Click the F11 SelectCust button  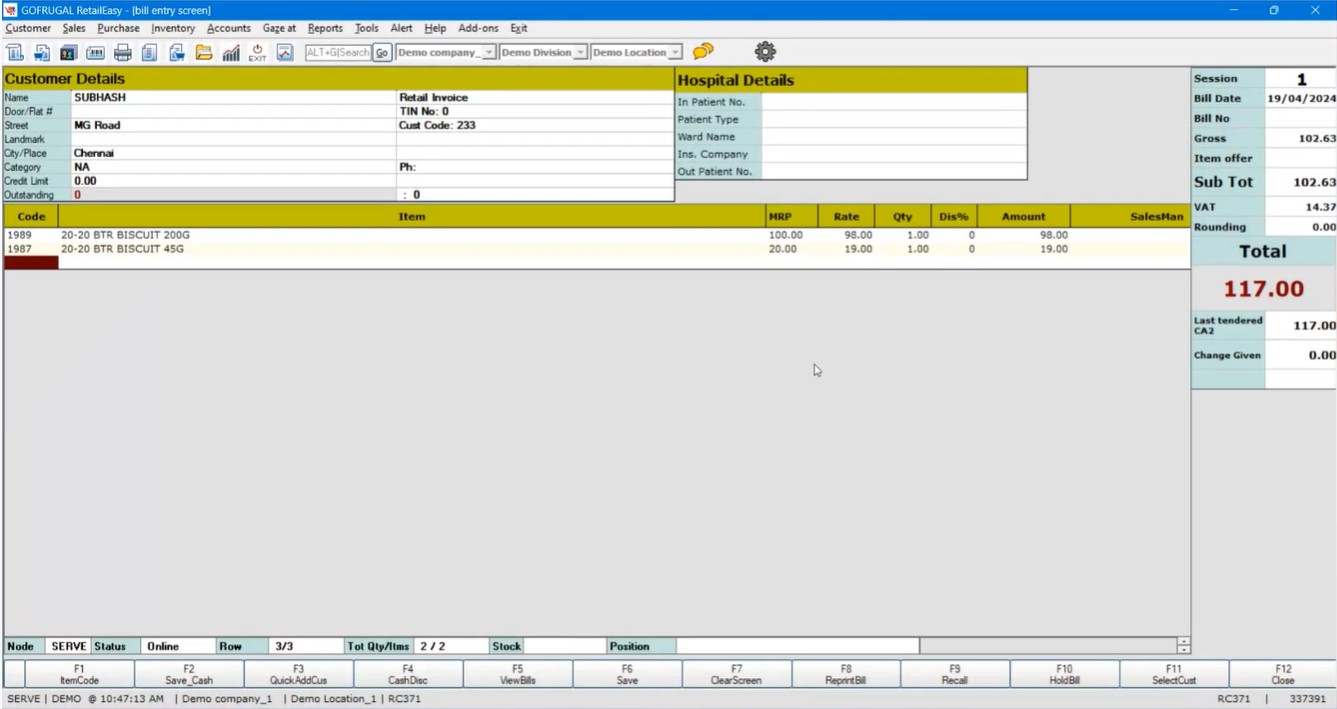point(1174,674)
